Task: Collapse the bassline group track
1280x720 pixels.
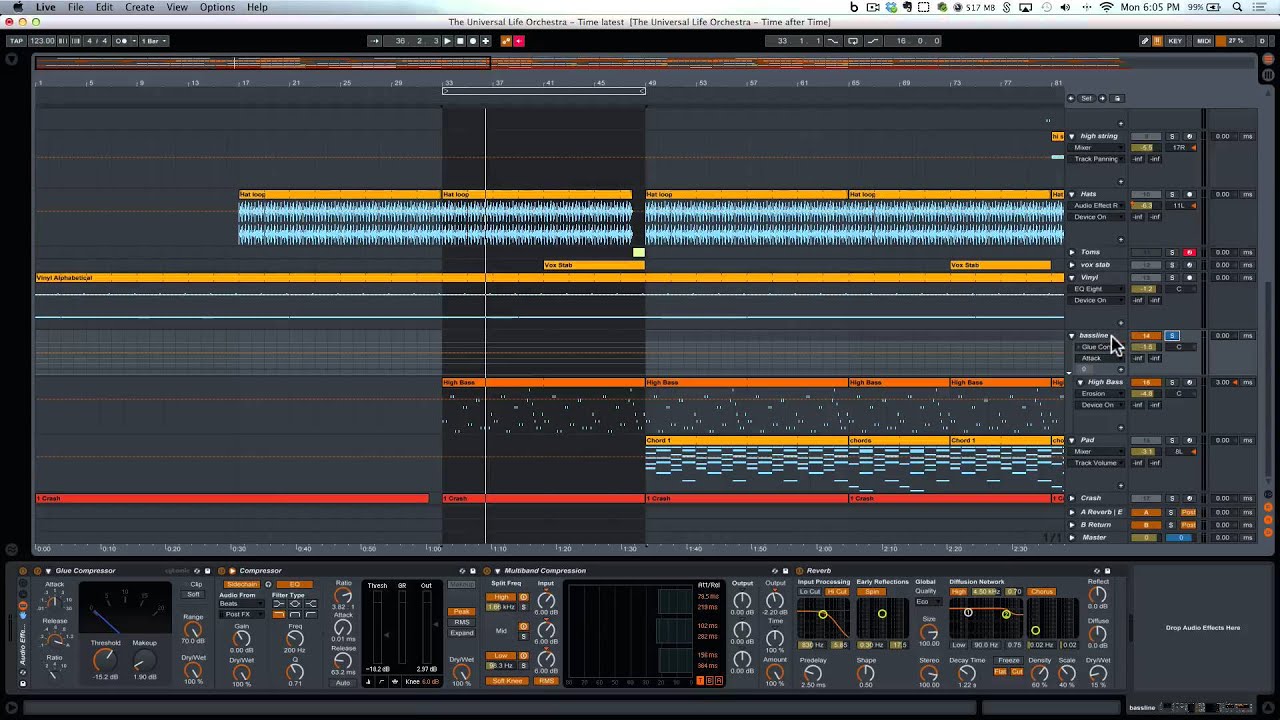Action: (1072, 336)
